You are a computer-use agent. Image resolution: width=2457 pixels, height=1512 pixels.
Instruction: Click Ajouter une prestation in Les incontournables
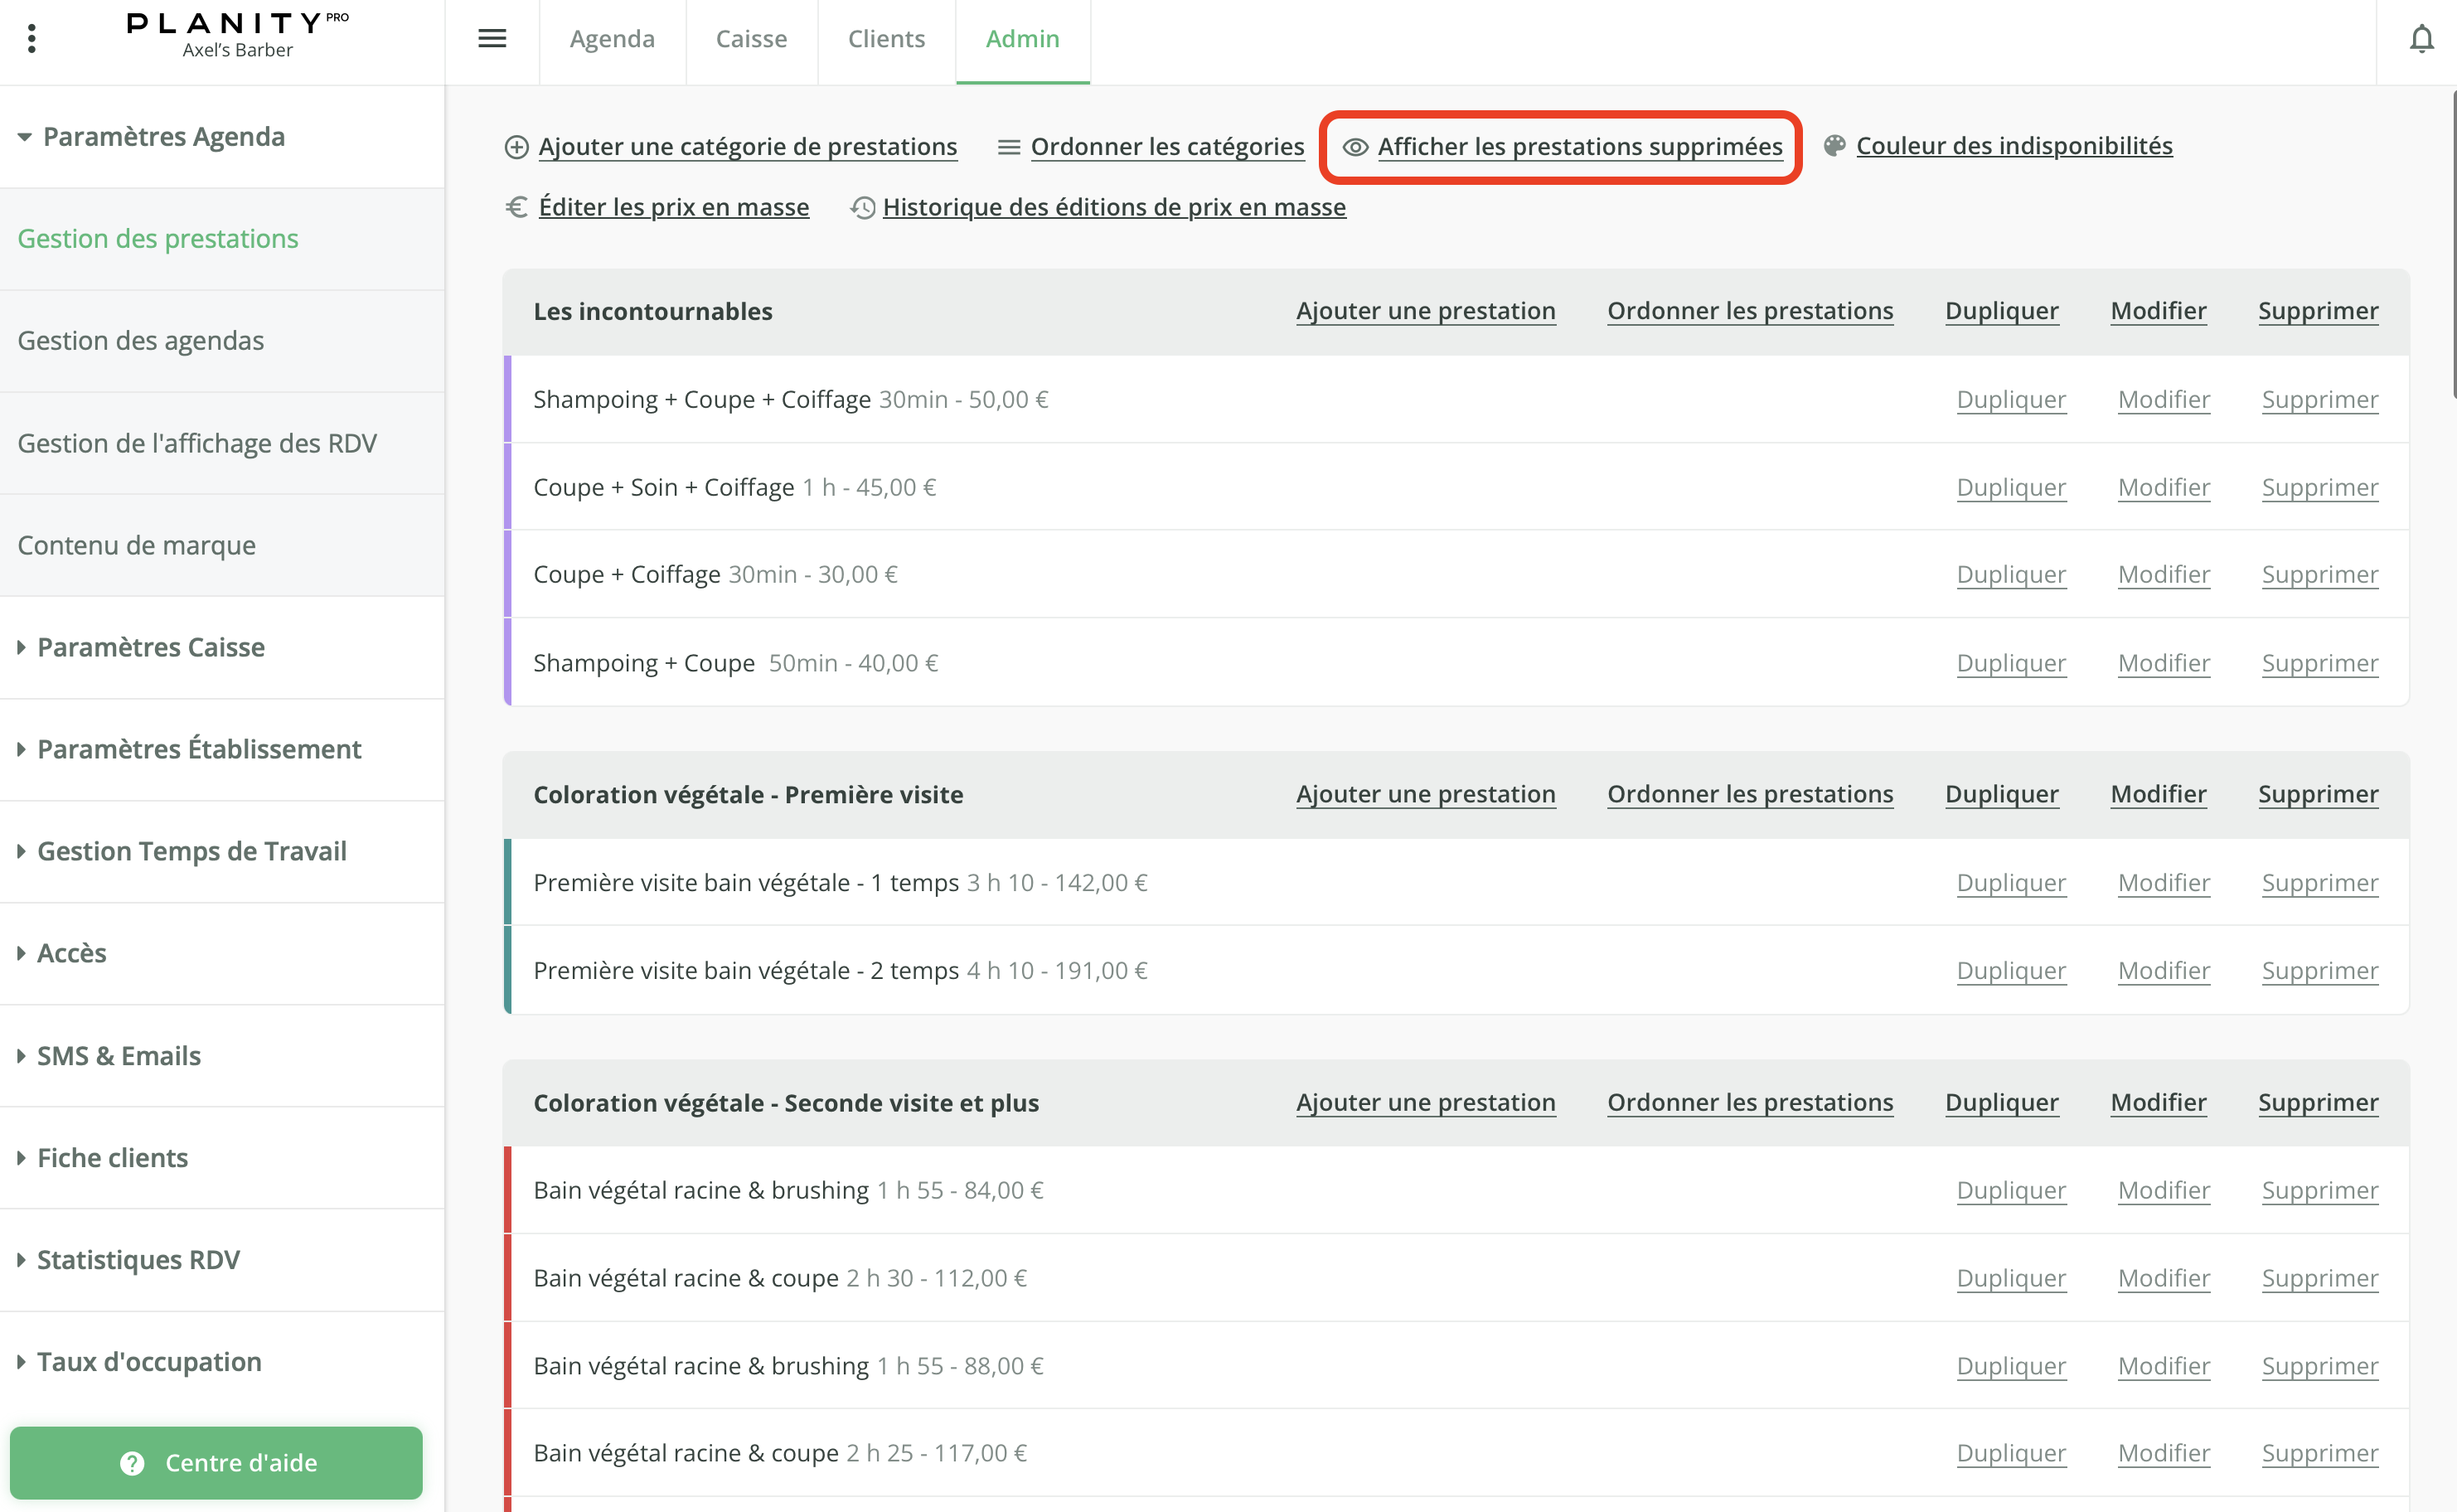pos(1425,311)
